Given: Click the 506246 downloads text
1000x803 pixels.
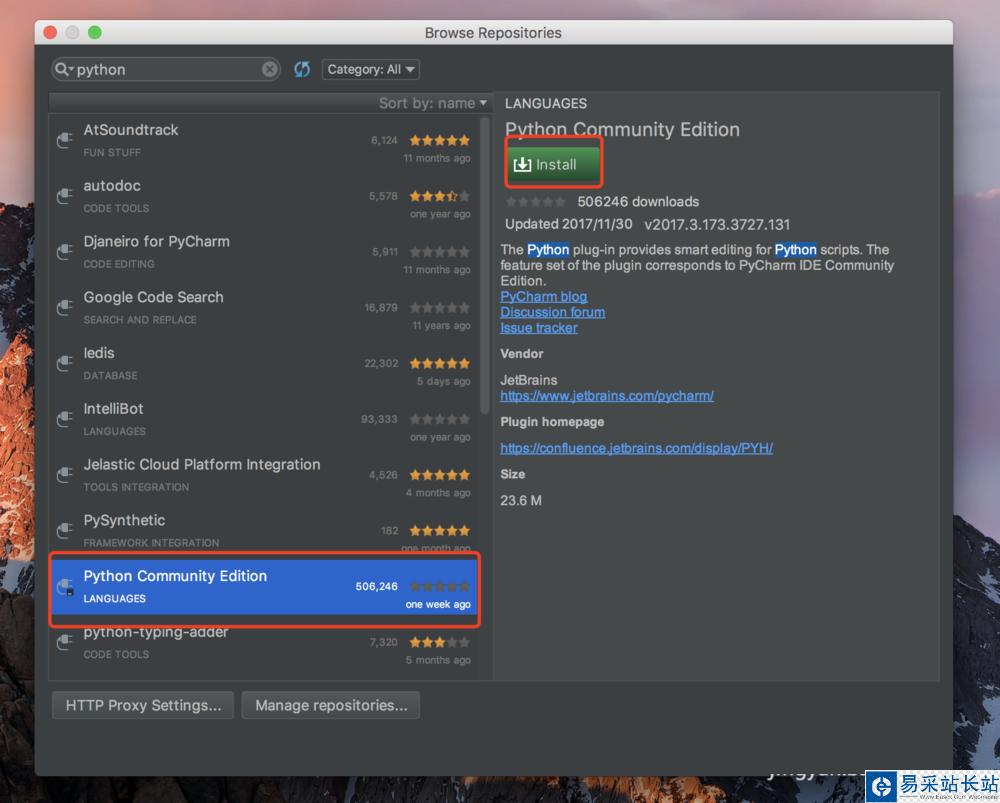Looking at the screenshot, I should click(x=638, y=202).
